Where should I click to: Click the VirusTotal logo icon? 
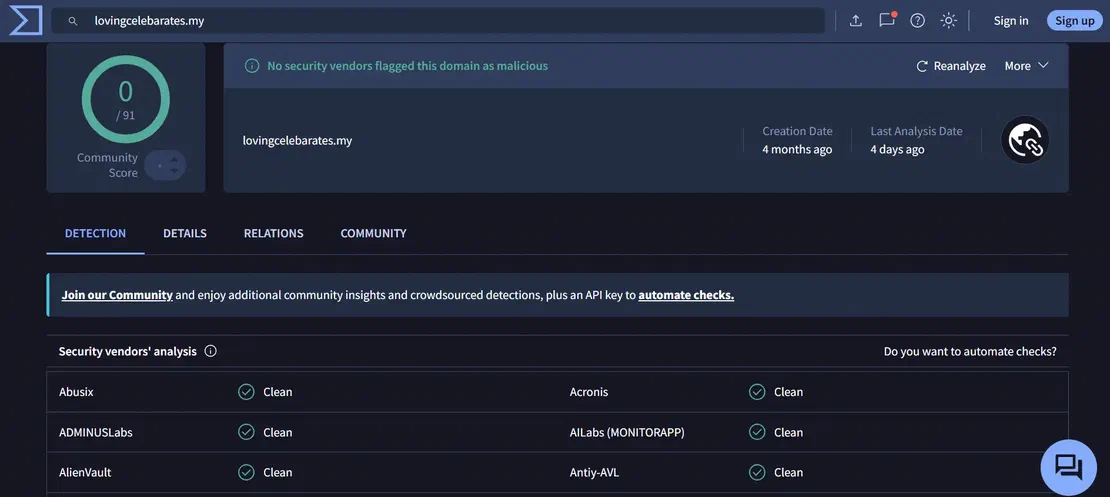[x=25, y=21]
